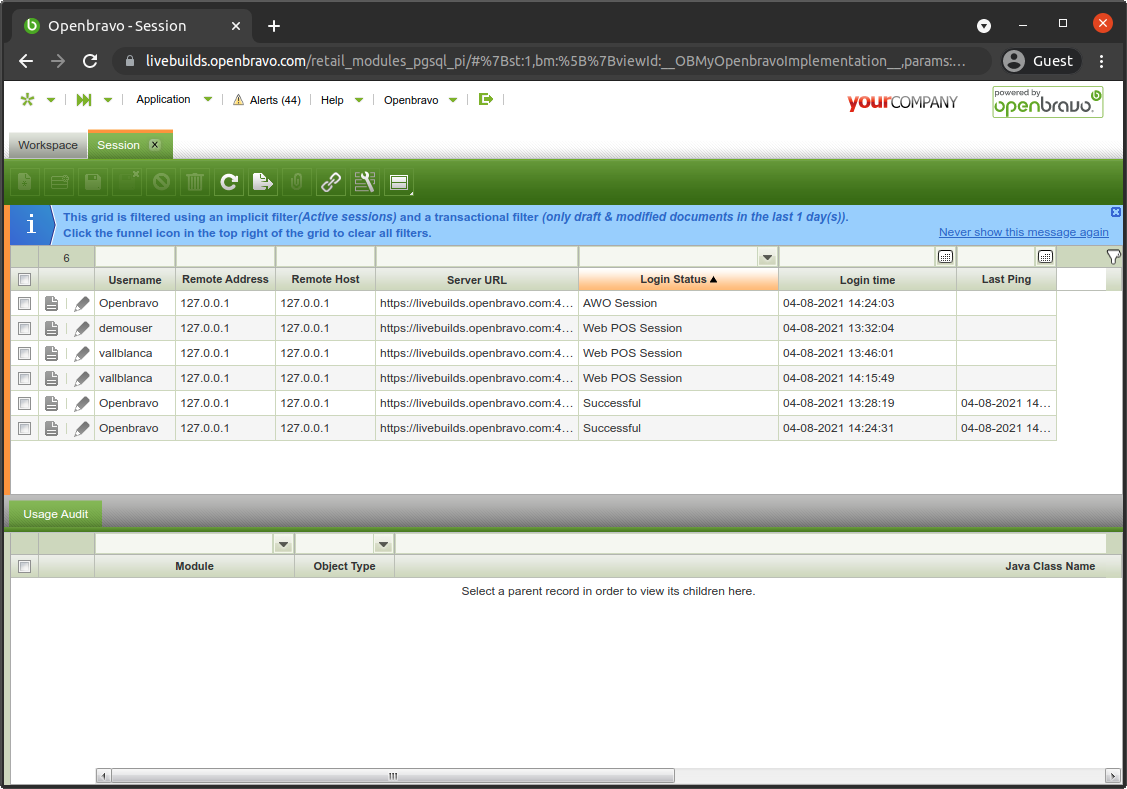Click the logout icon in top menu
1127x789 pixels.
click(x=486, y=100)
